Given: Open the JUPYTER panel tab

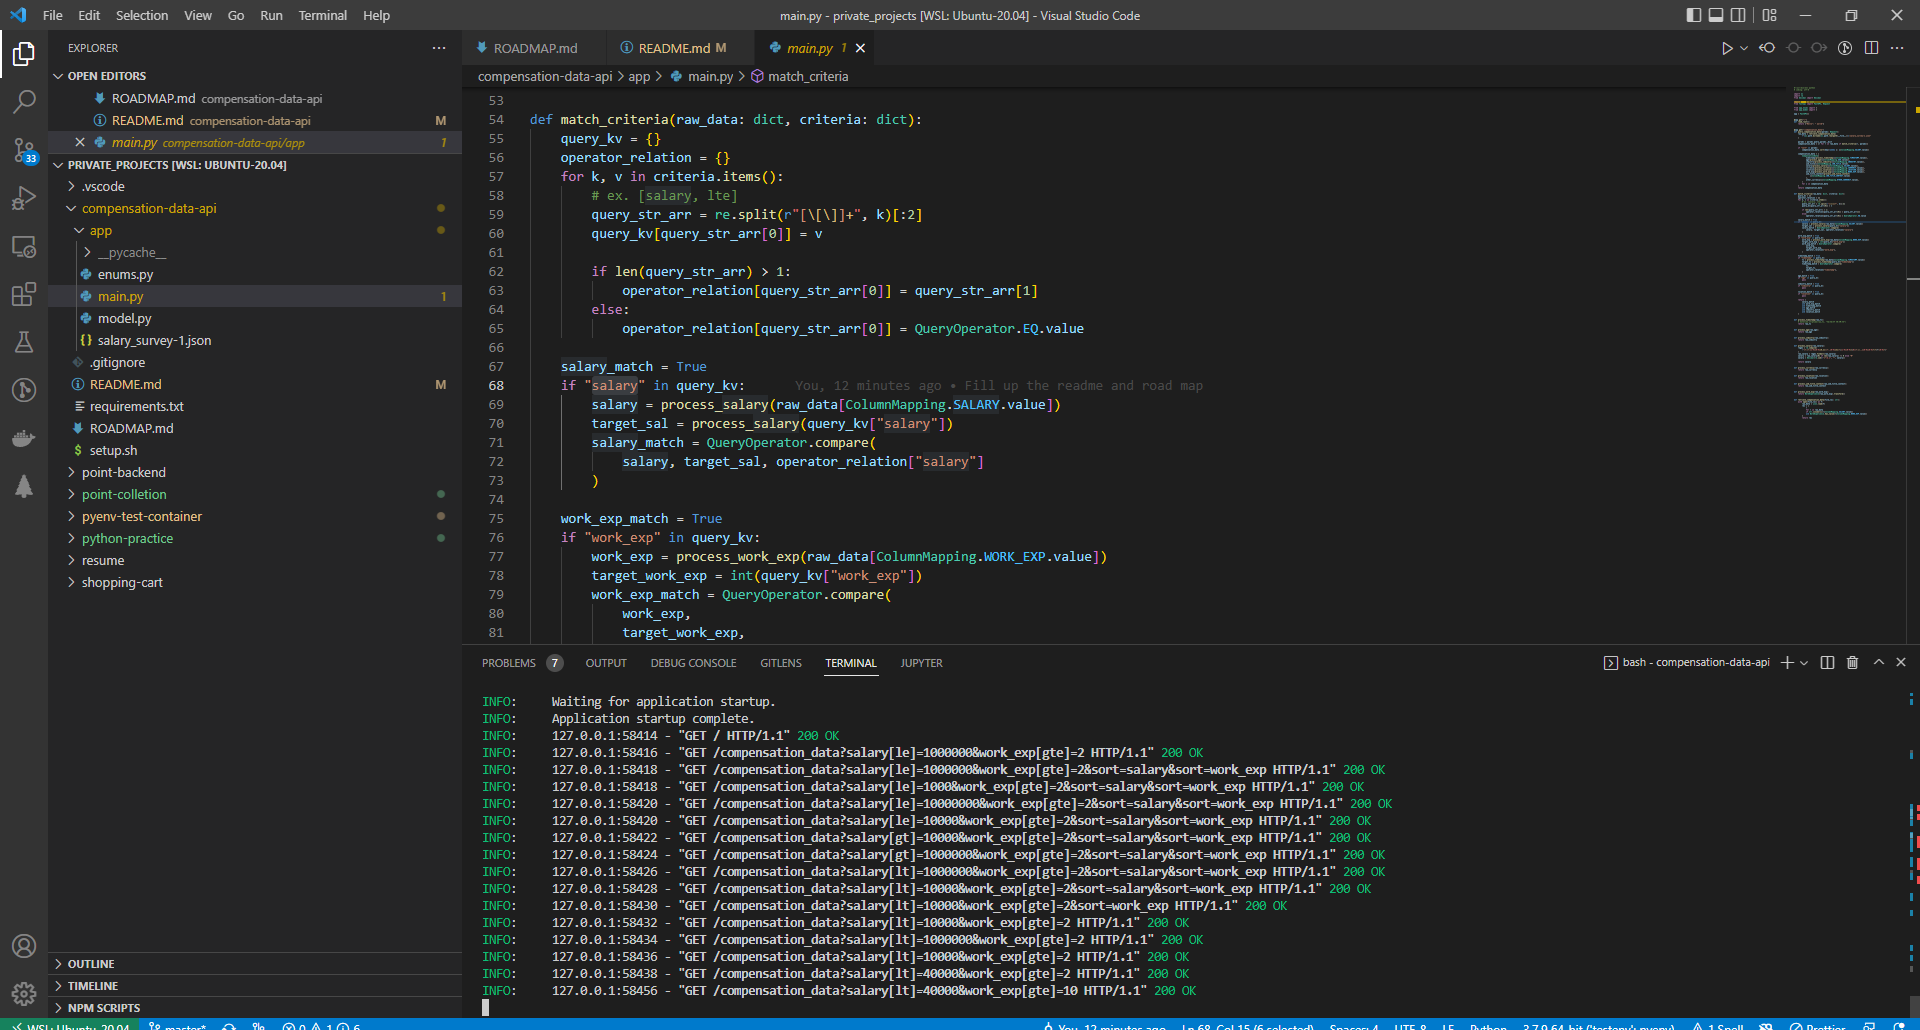Looking at the screenshot, I should click(x=921, y=663).
